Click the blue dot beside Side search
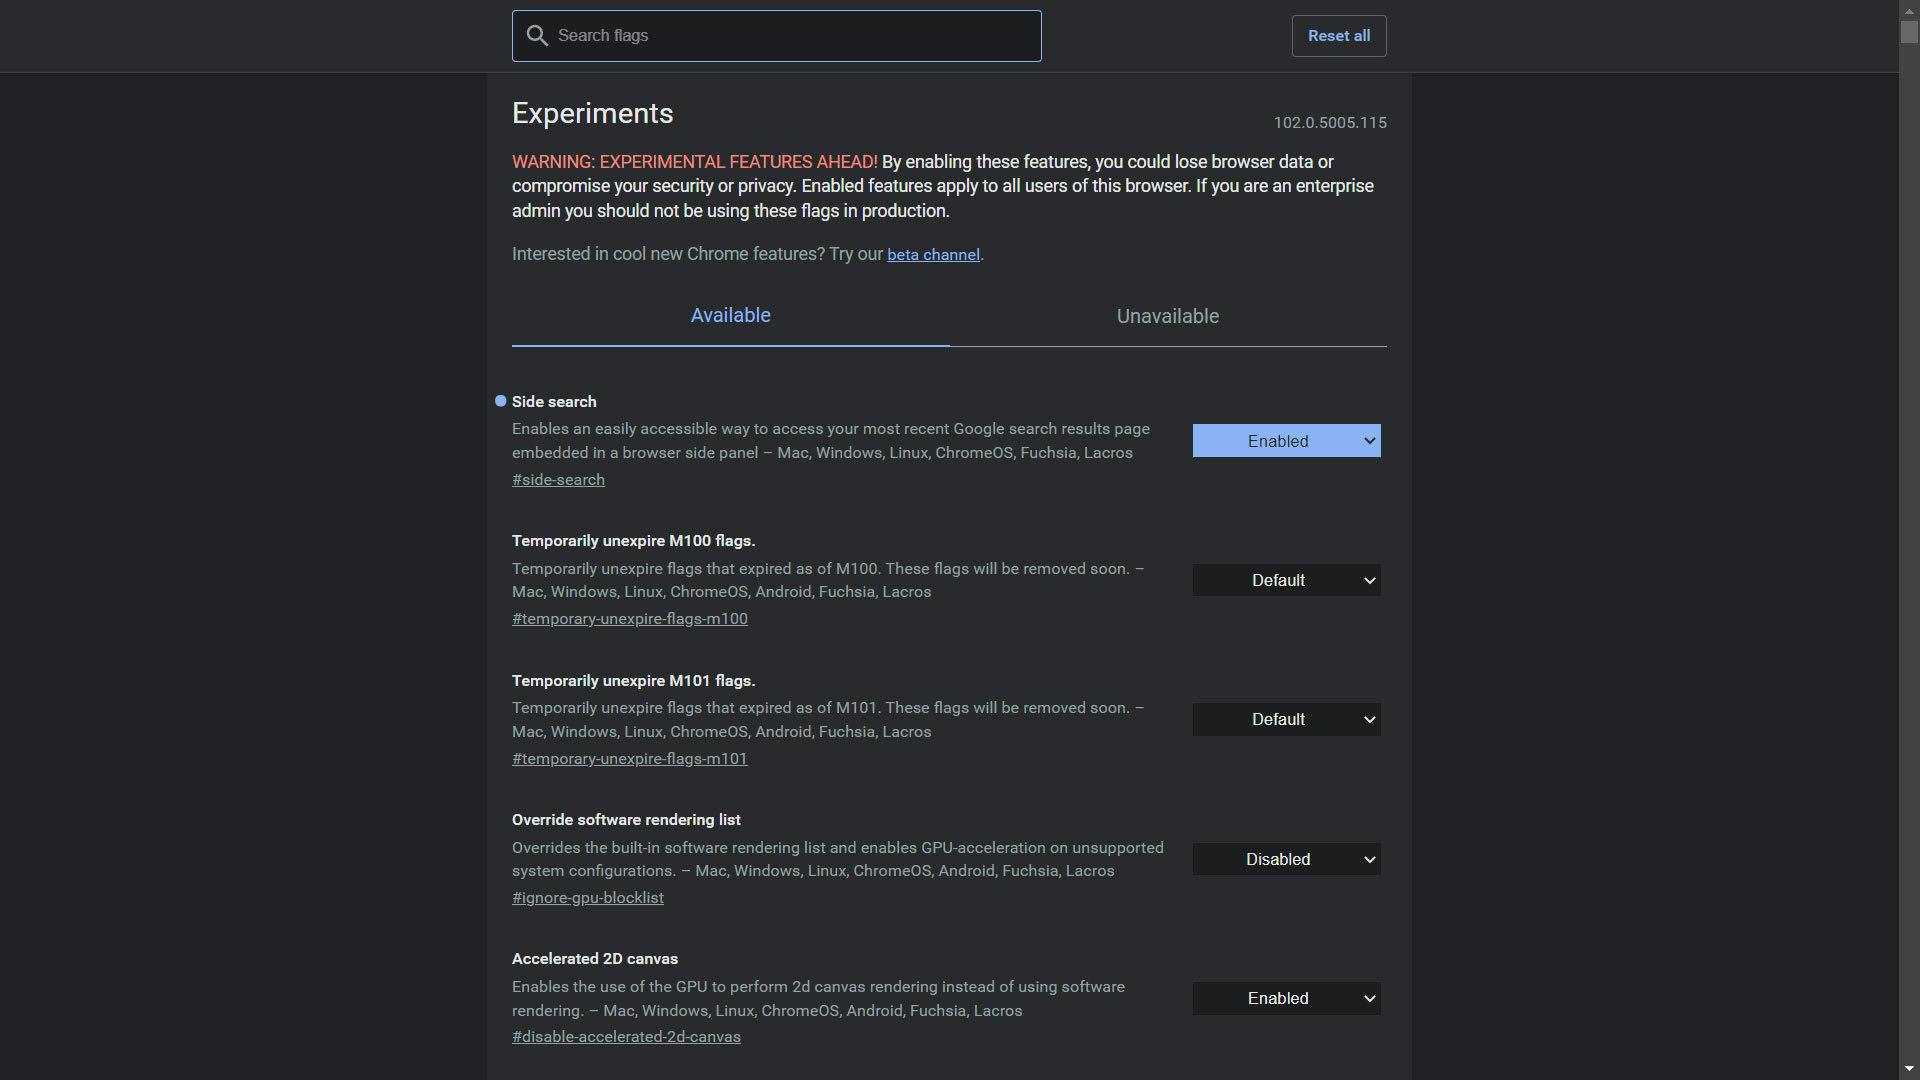The image size is (1920, 1080). click(x=501, y=401)
